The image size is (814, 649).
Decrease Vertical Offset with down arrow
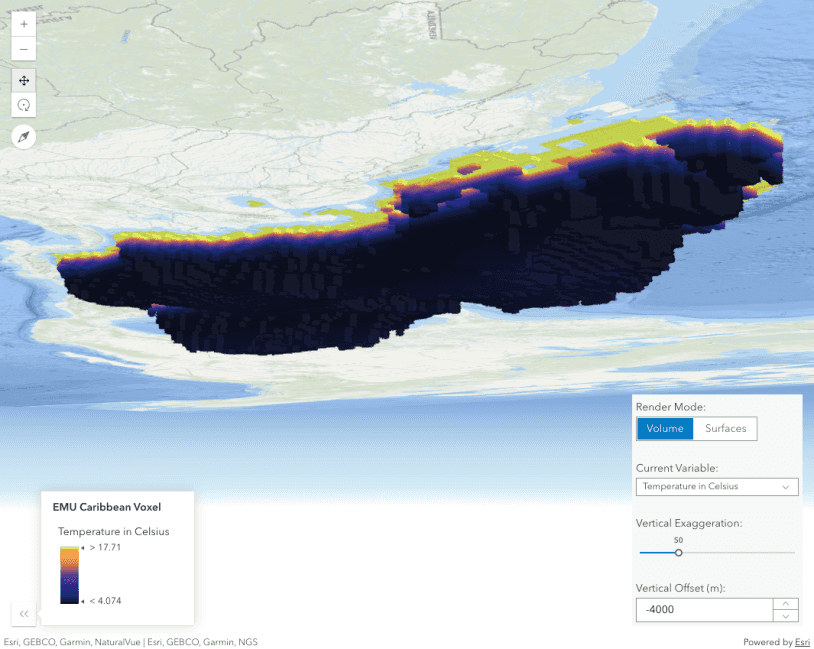[x=785, y=616]
